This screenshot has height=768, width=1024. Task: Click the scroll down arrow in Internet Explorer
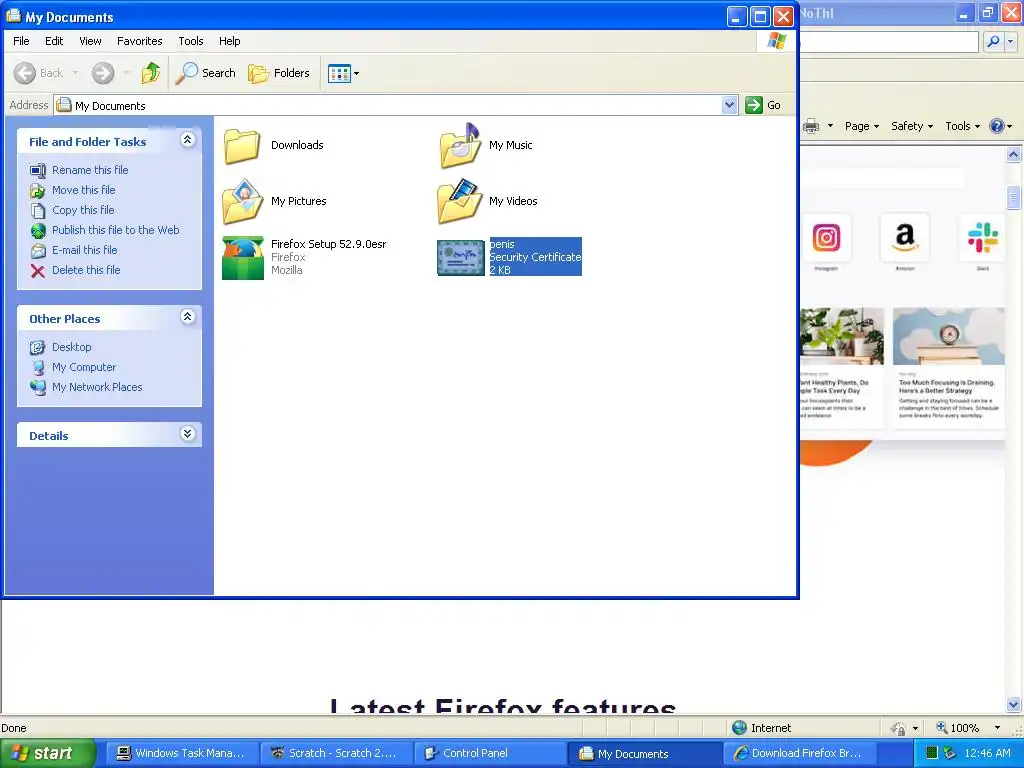pyautogui.click(x=1014, y=705)
